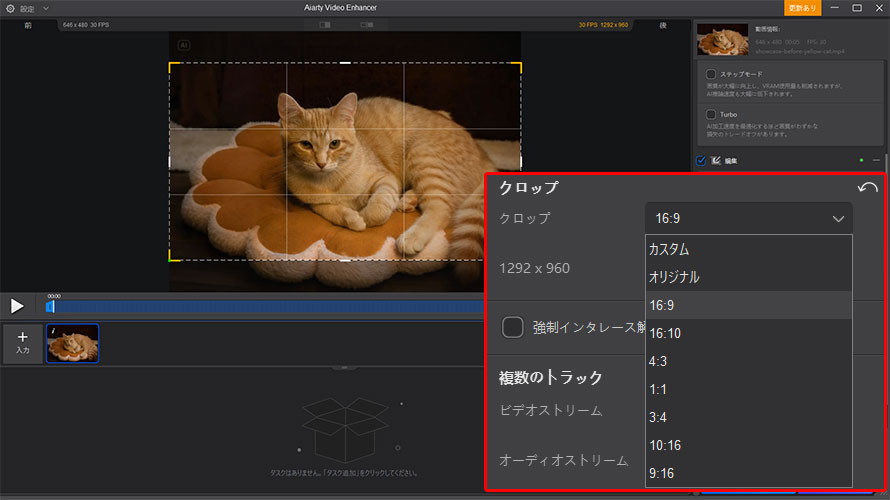
Task: Click the AI badge on preview
Action: click(x=184, y=45)
